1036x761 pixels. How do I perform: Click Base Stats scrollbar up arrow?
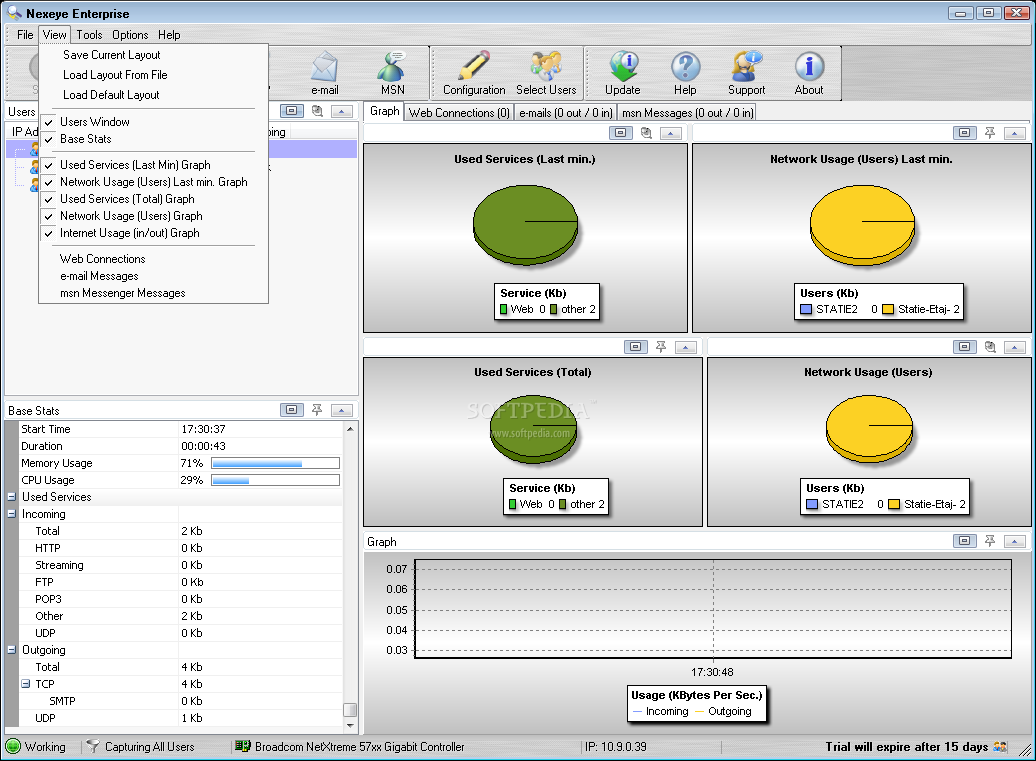click(350, 429)
